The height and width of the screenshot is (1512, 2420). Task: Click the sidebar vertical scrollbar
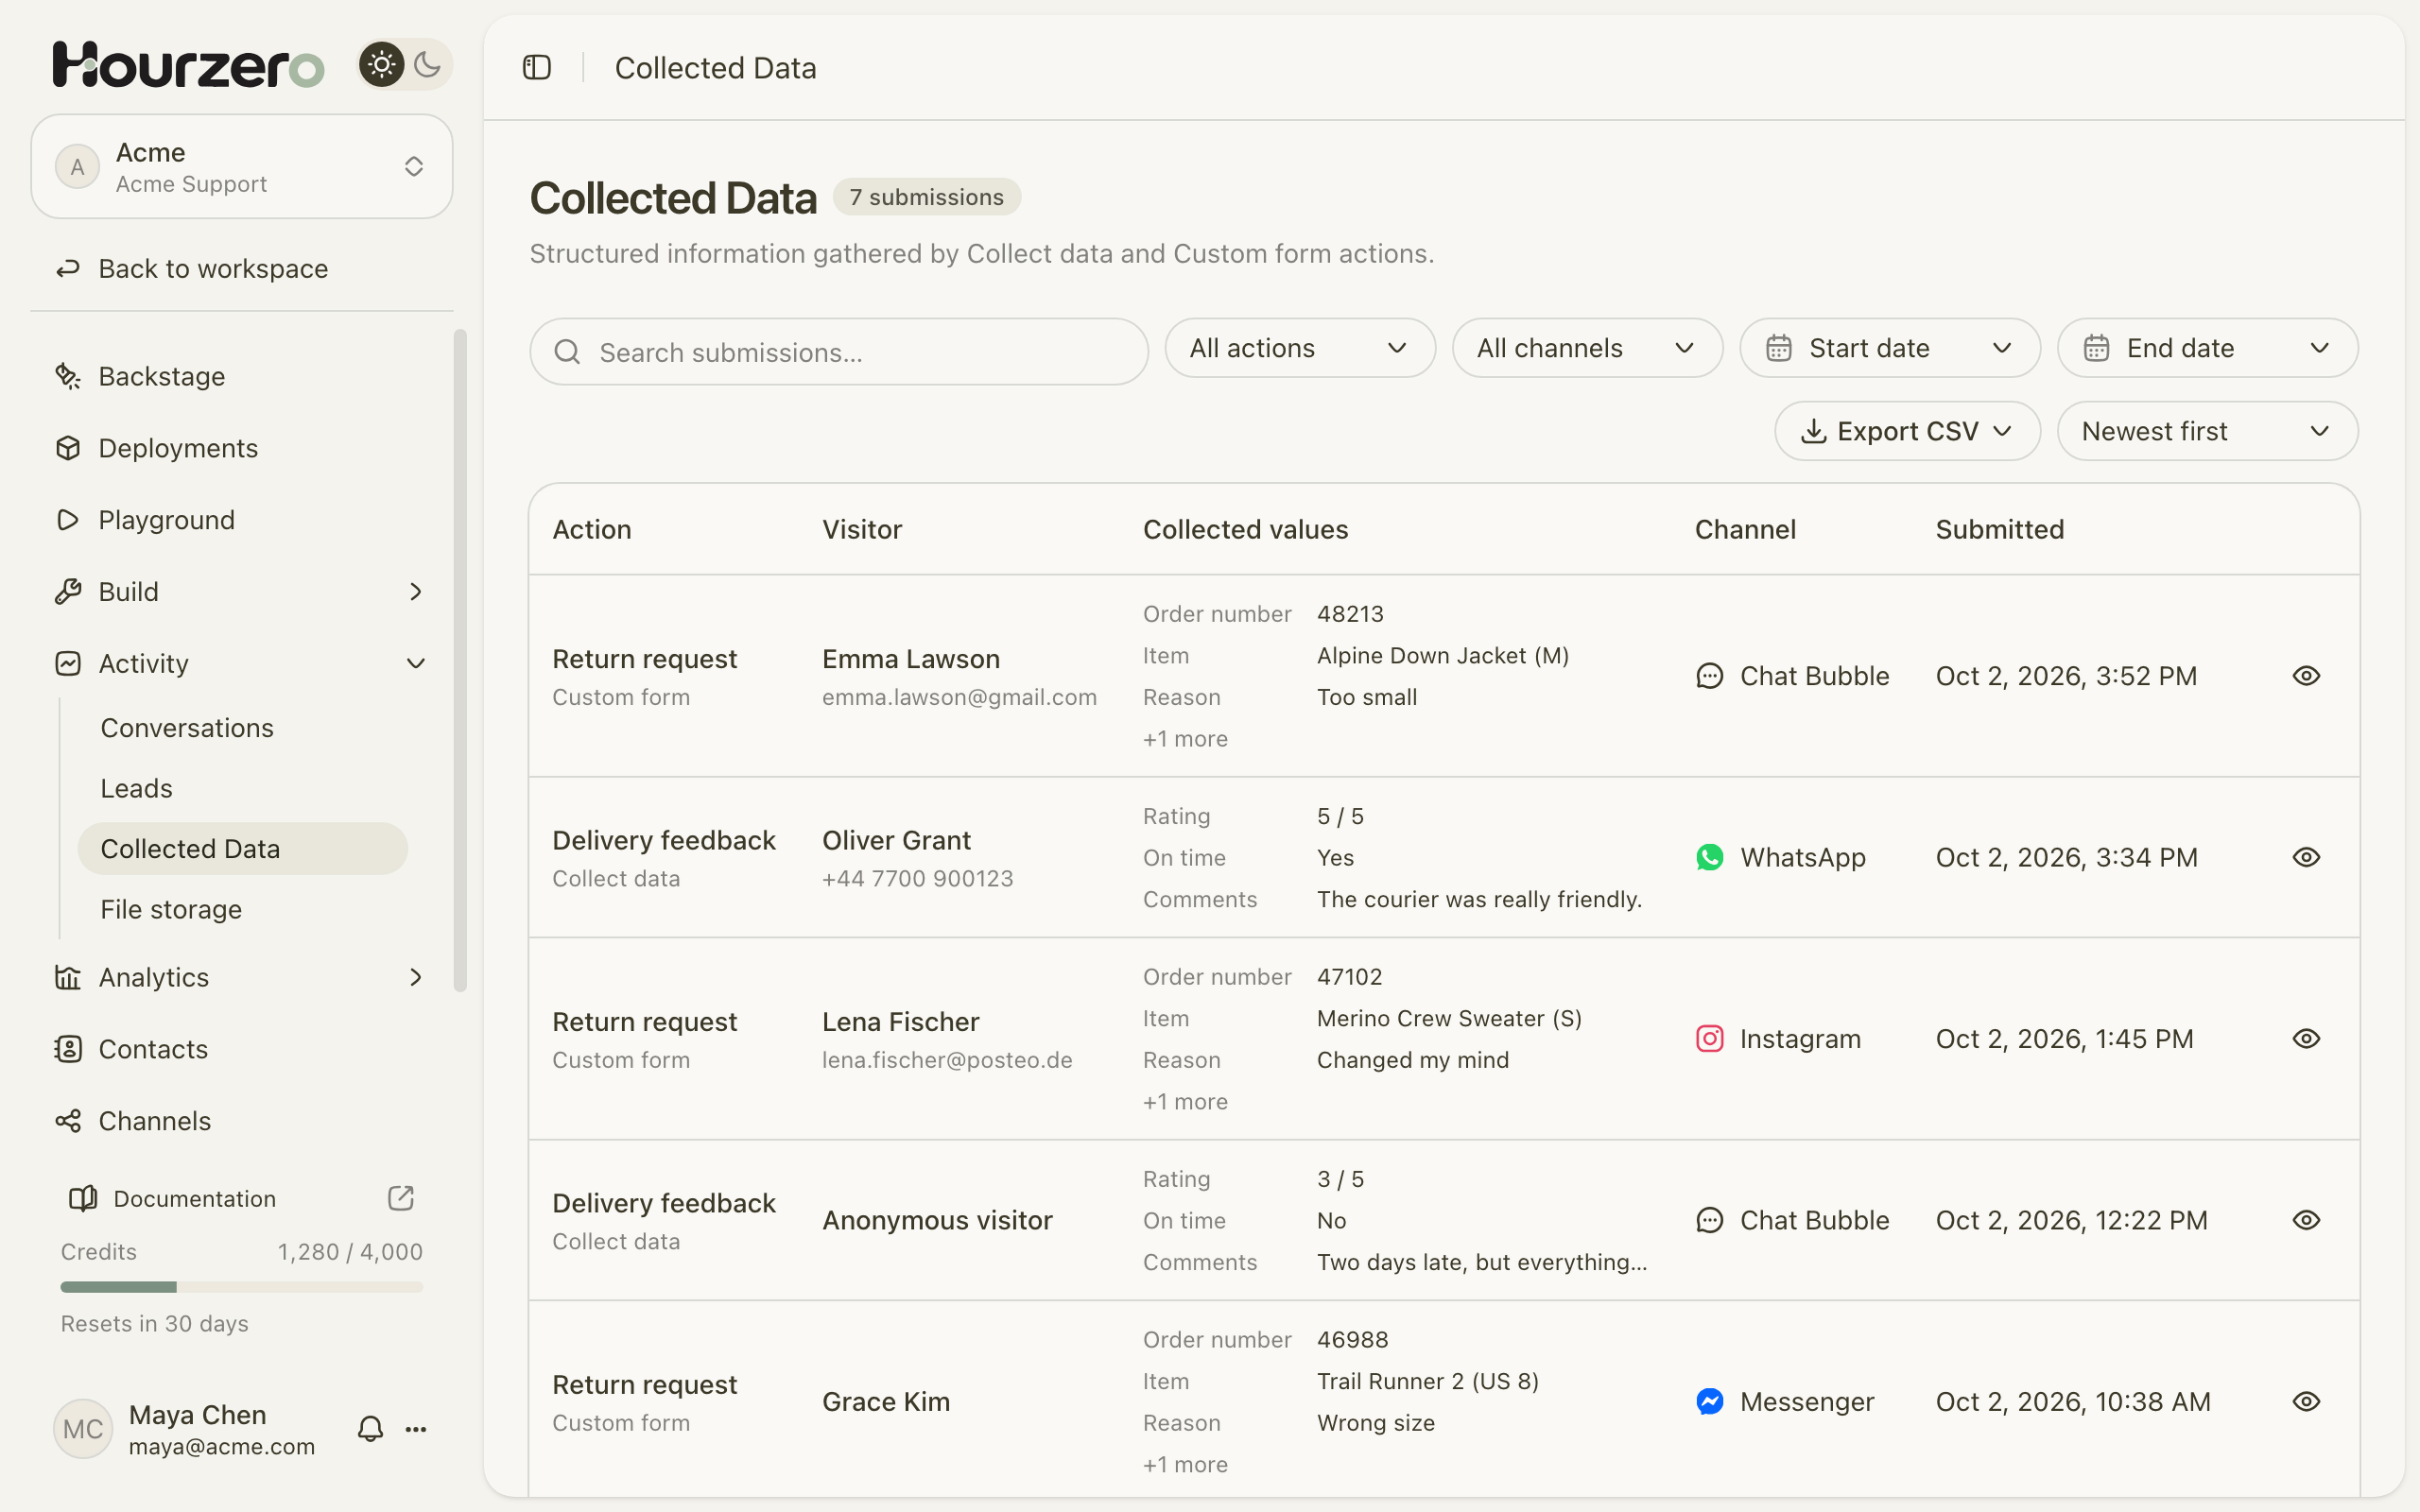460,660
